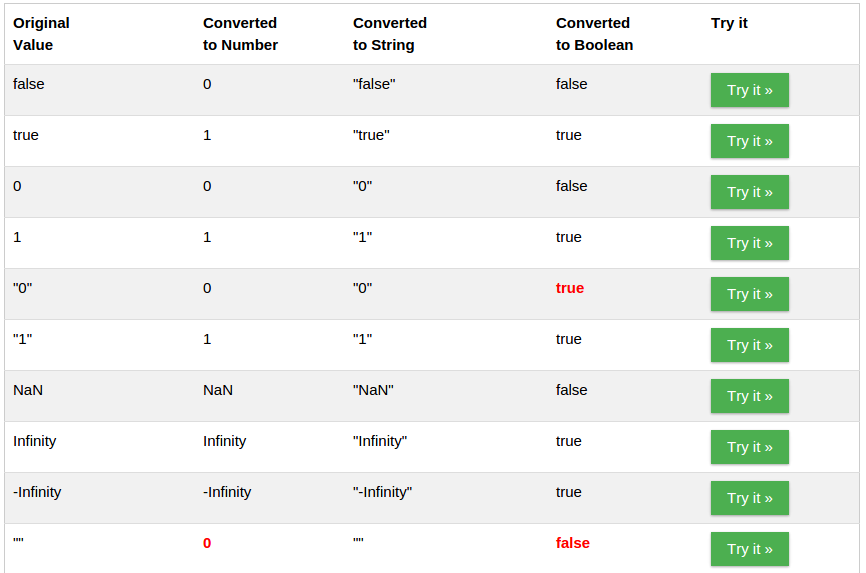Click Try it button for false row
This screenshot has width=866, height=573.
749,90
